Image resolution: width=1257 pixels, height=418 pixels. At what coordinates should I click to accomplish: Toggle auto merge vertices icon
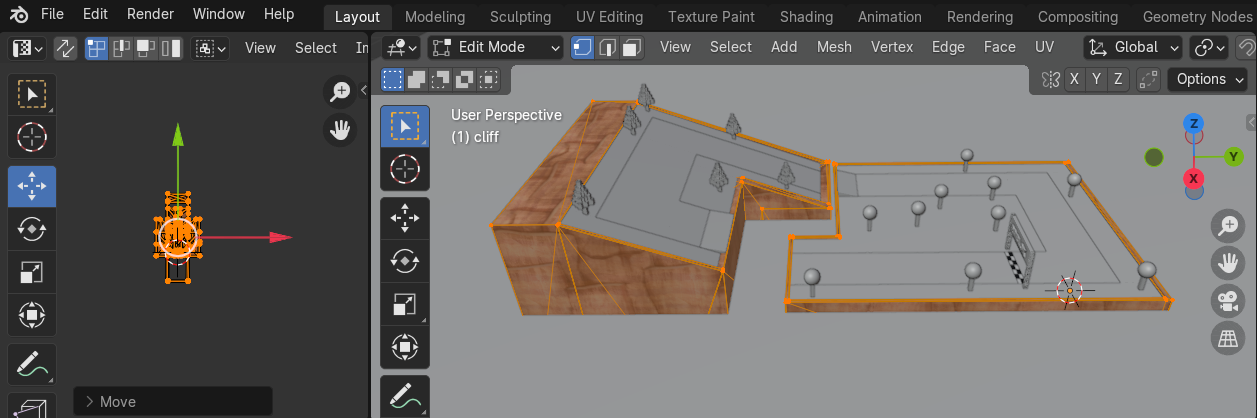point(1148,79)
